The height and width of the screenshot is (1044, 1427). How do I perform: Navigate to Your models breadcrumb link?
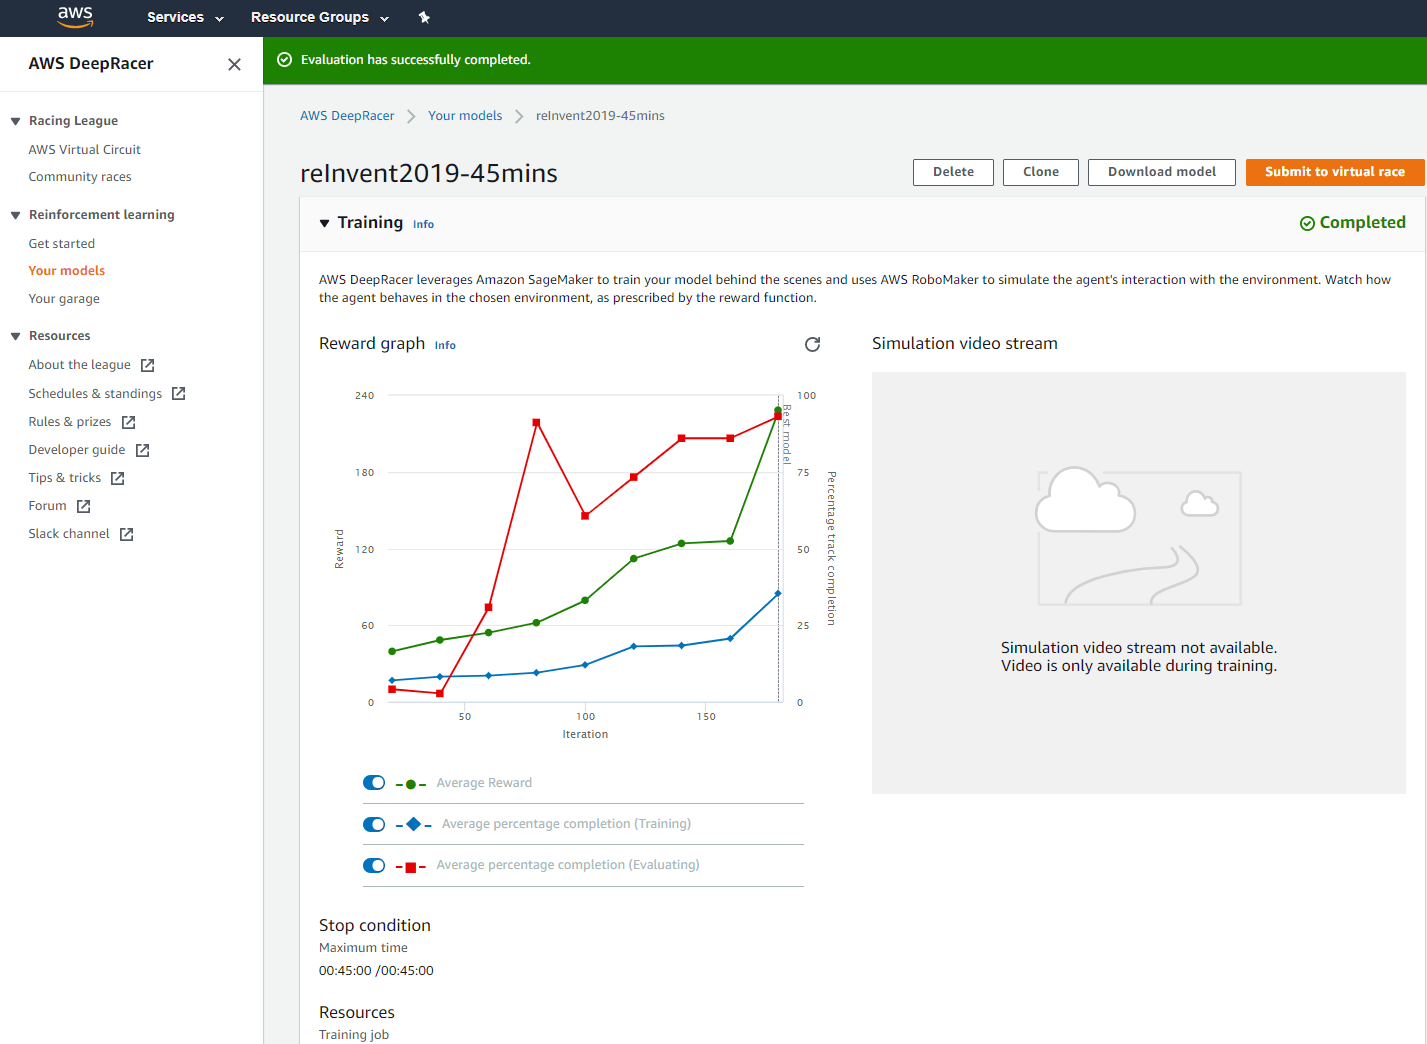[x=465, y=116]
